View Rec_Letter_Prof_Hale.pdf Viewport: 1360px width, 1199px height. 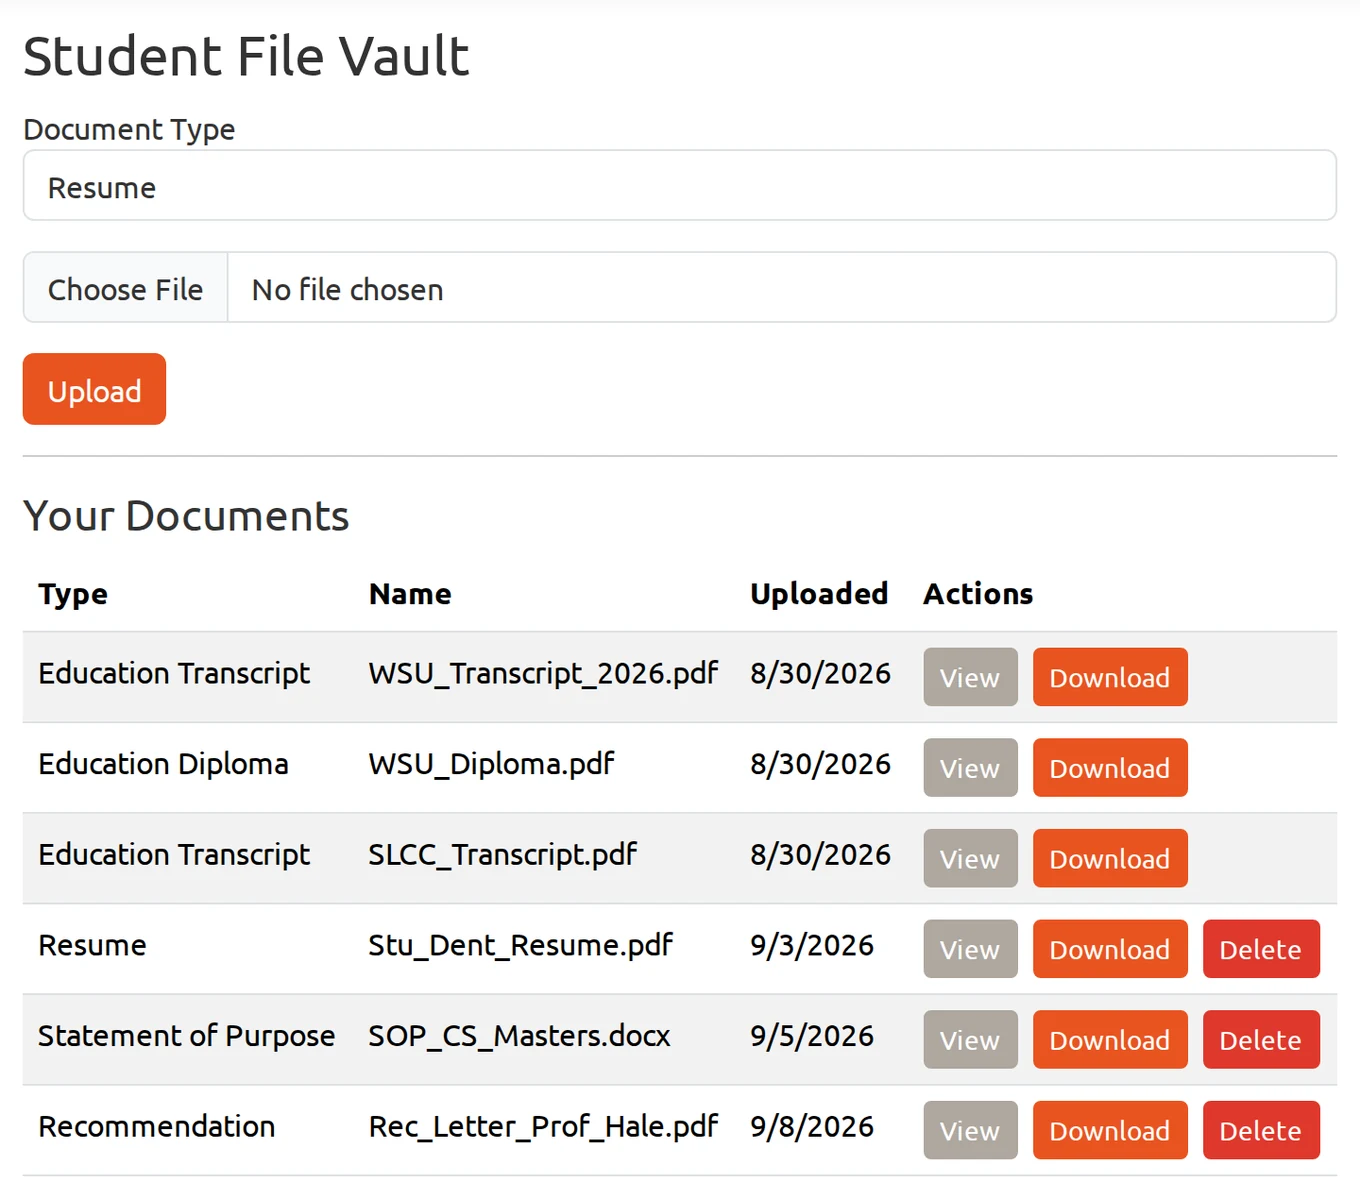coord(970,1130)
